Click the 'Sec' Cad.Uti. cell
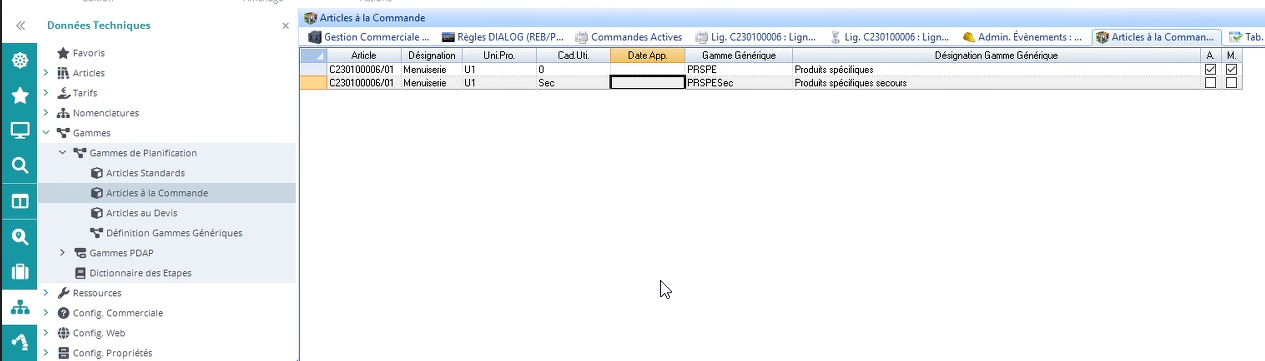1265x361 pixels. [x=572, y=83]
